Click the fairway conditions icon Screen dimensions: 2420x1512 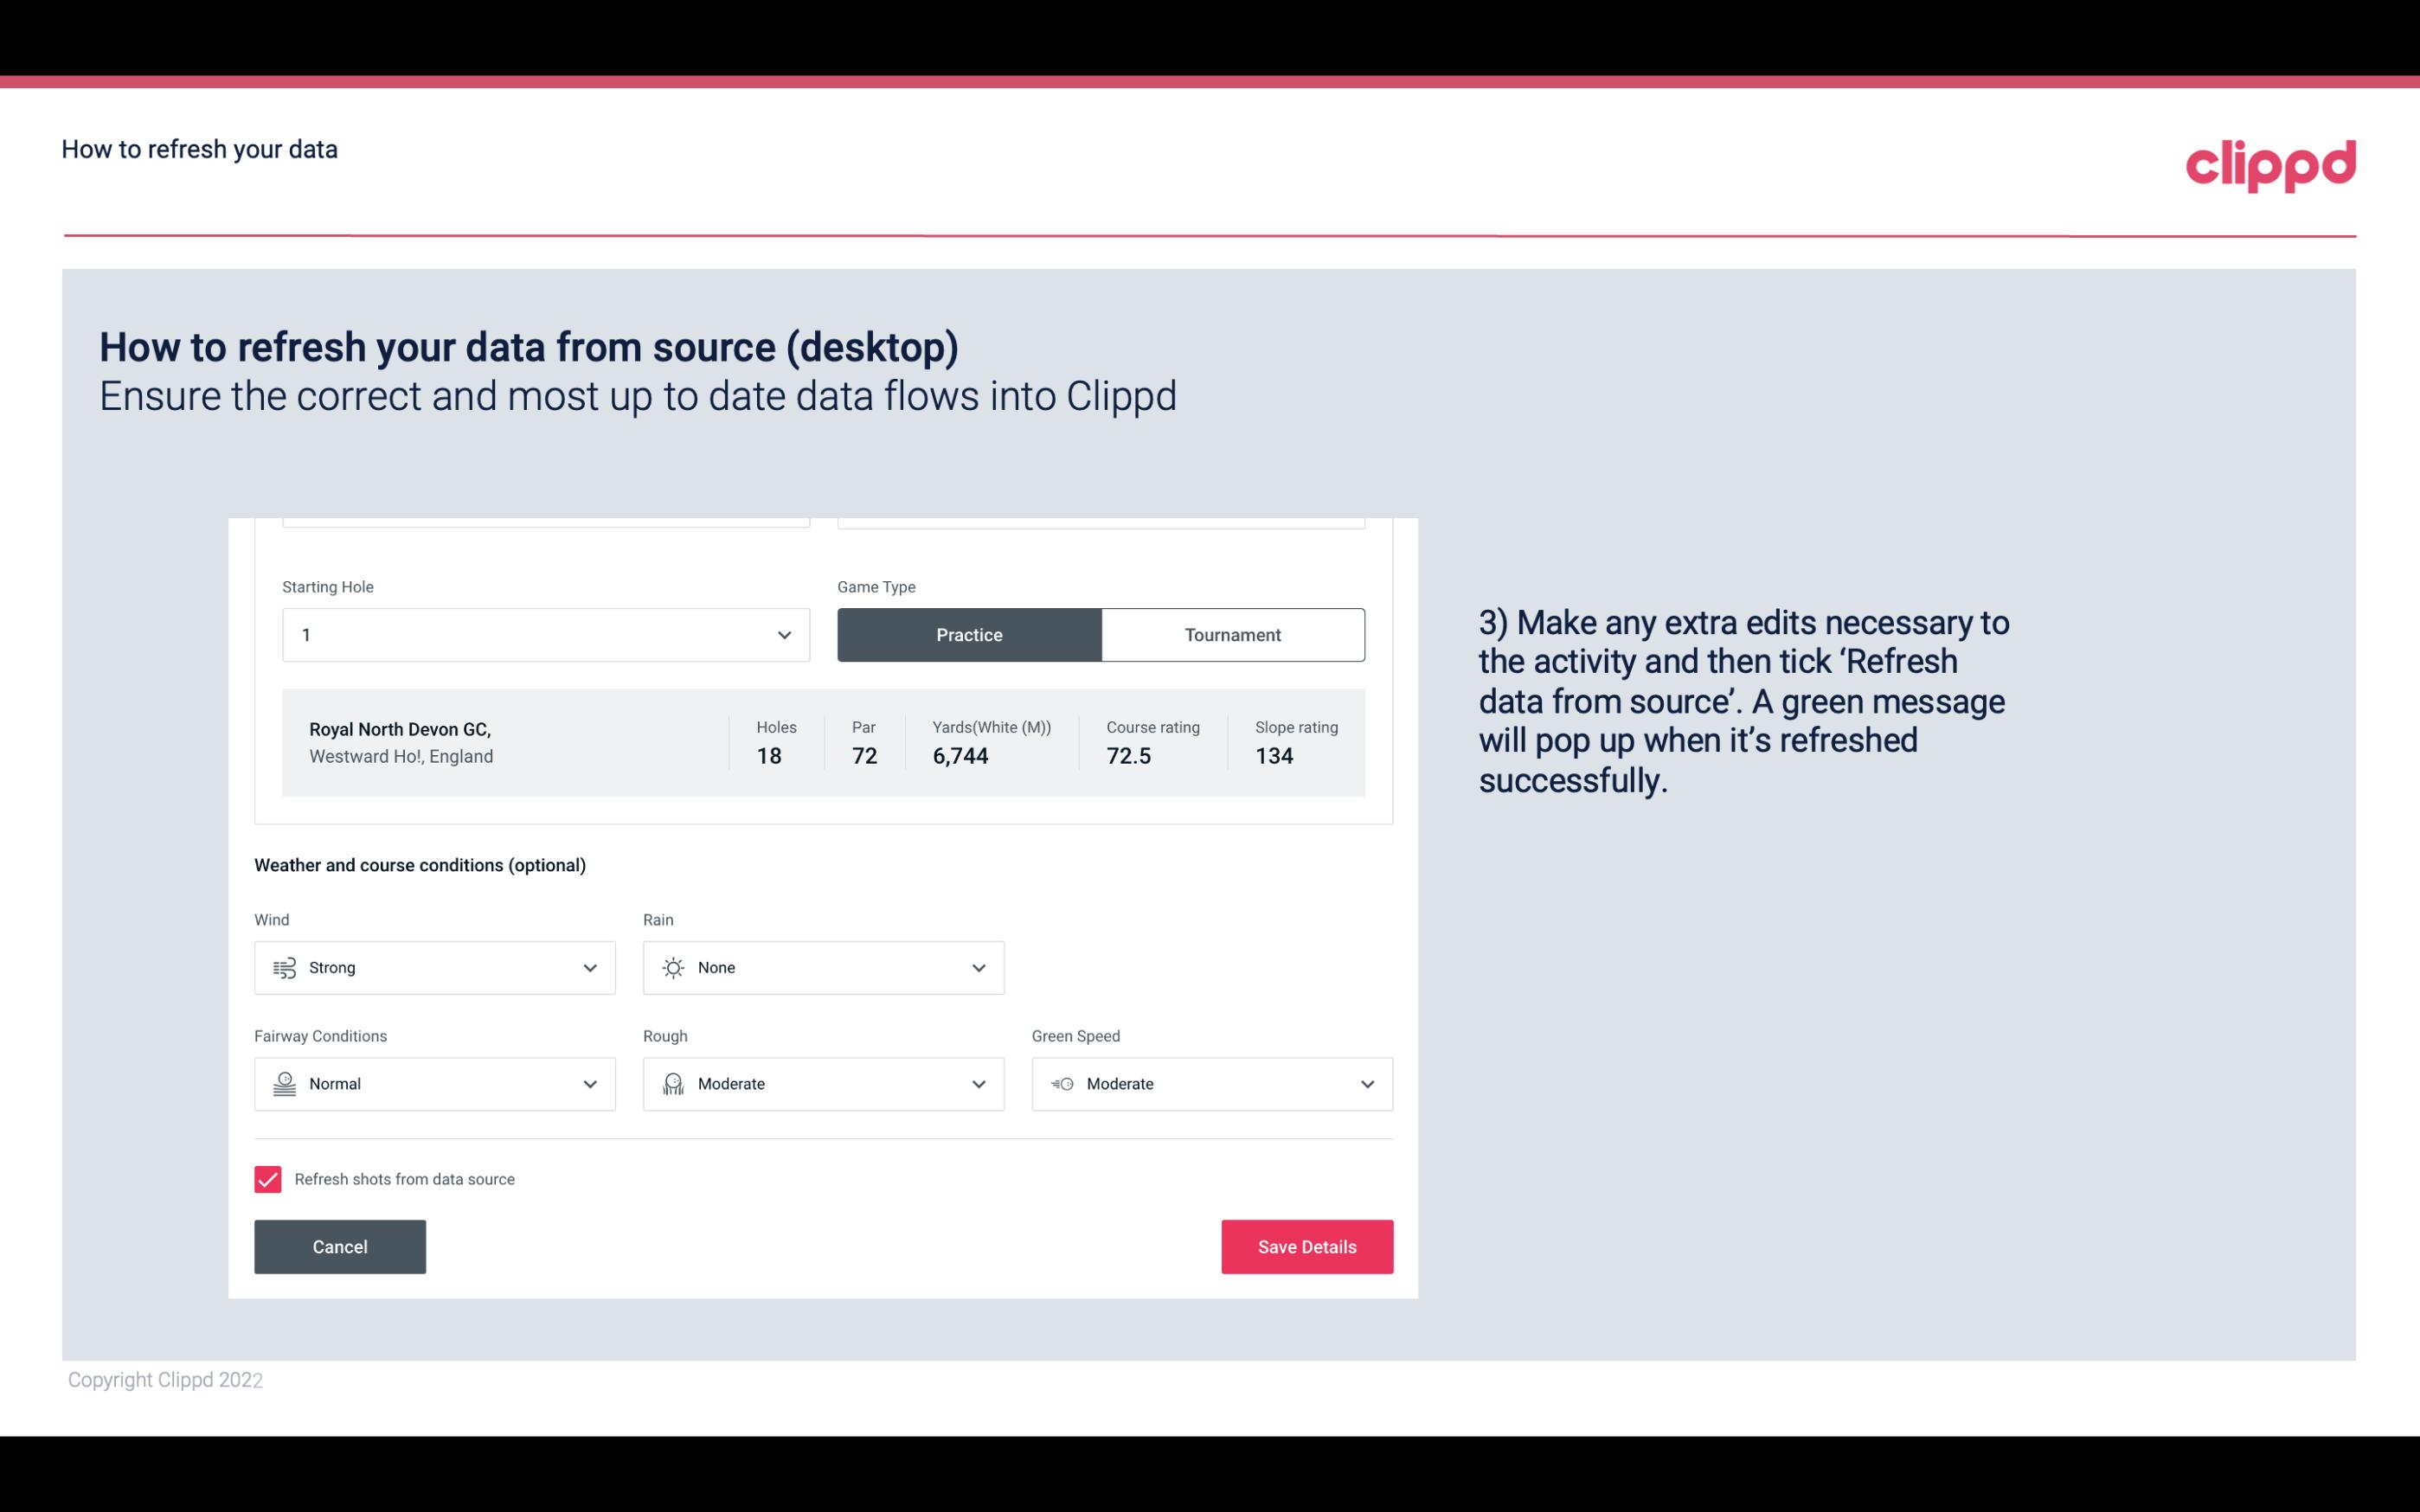[x=282, y=1084]
